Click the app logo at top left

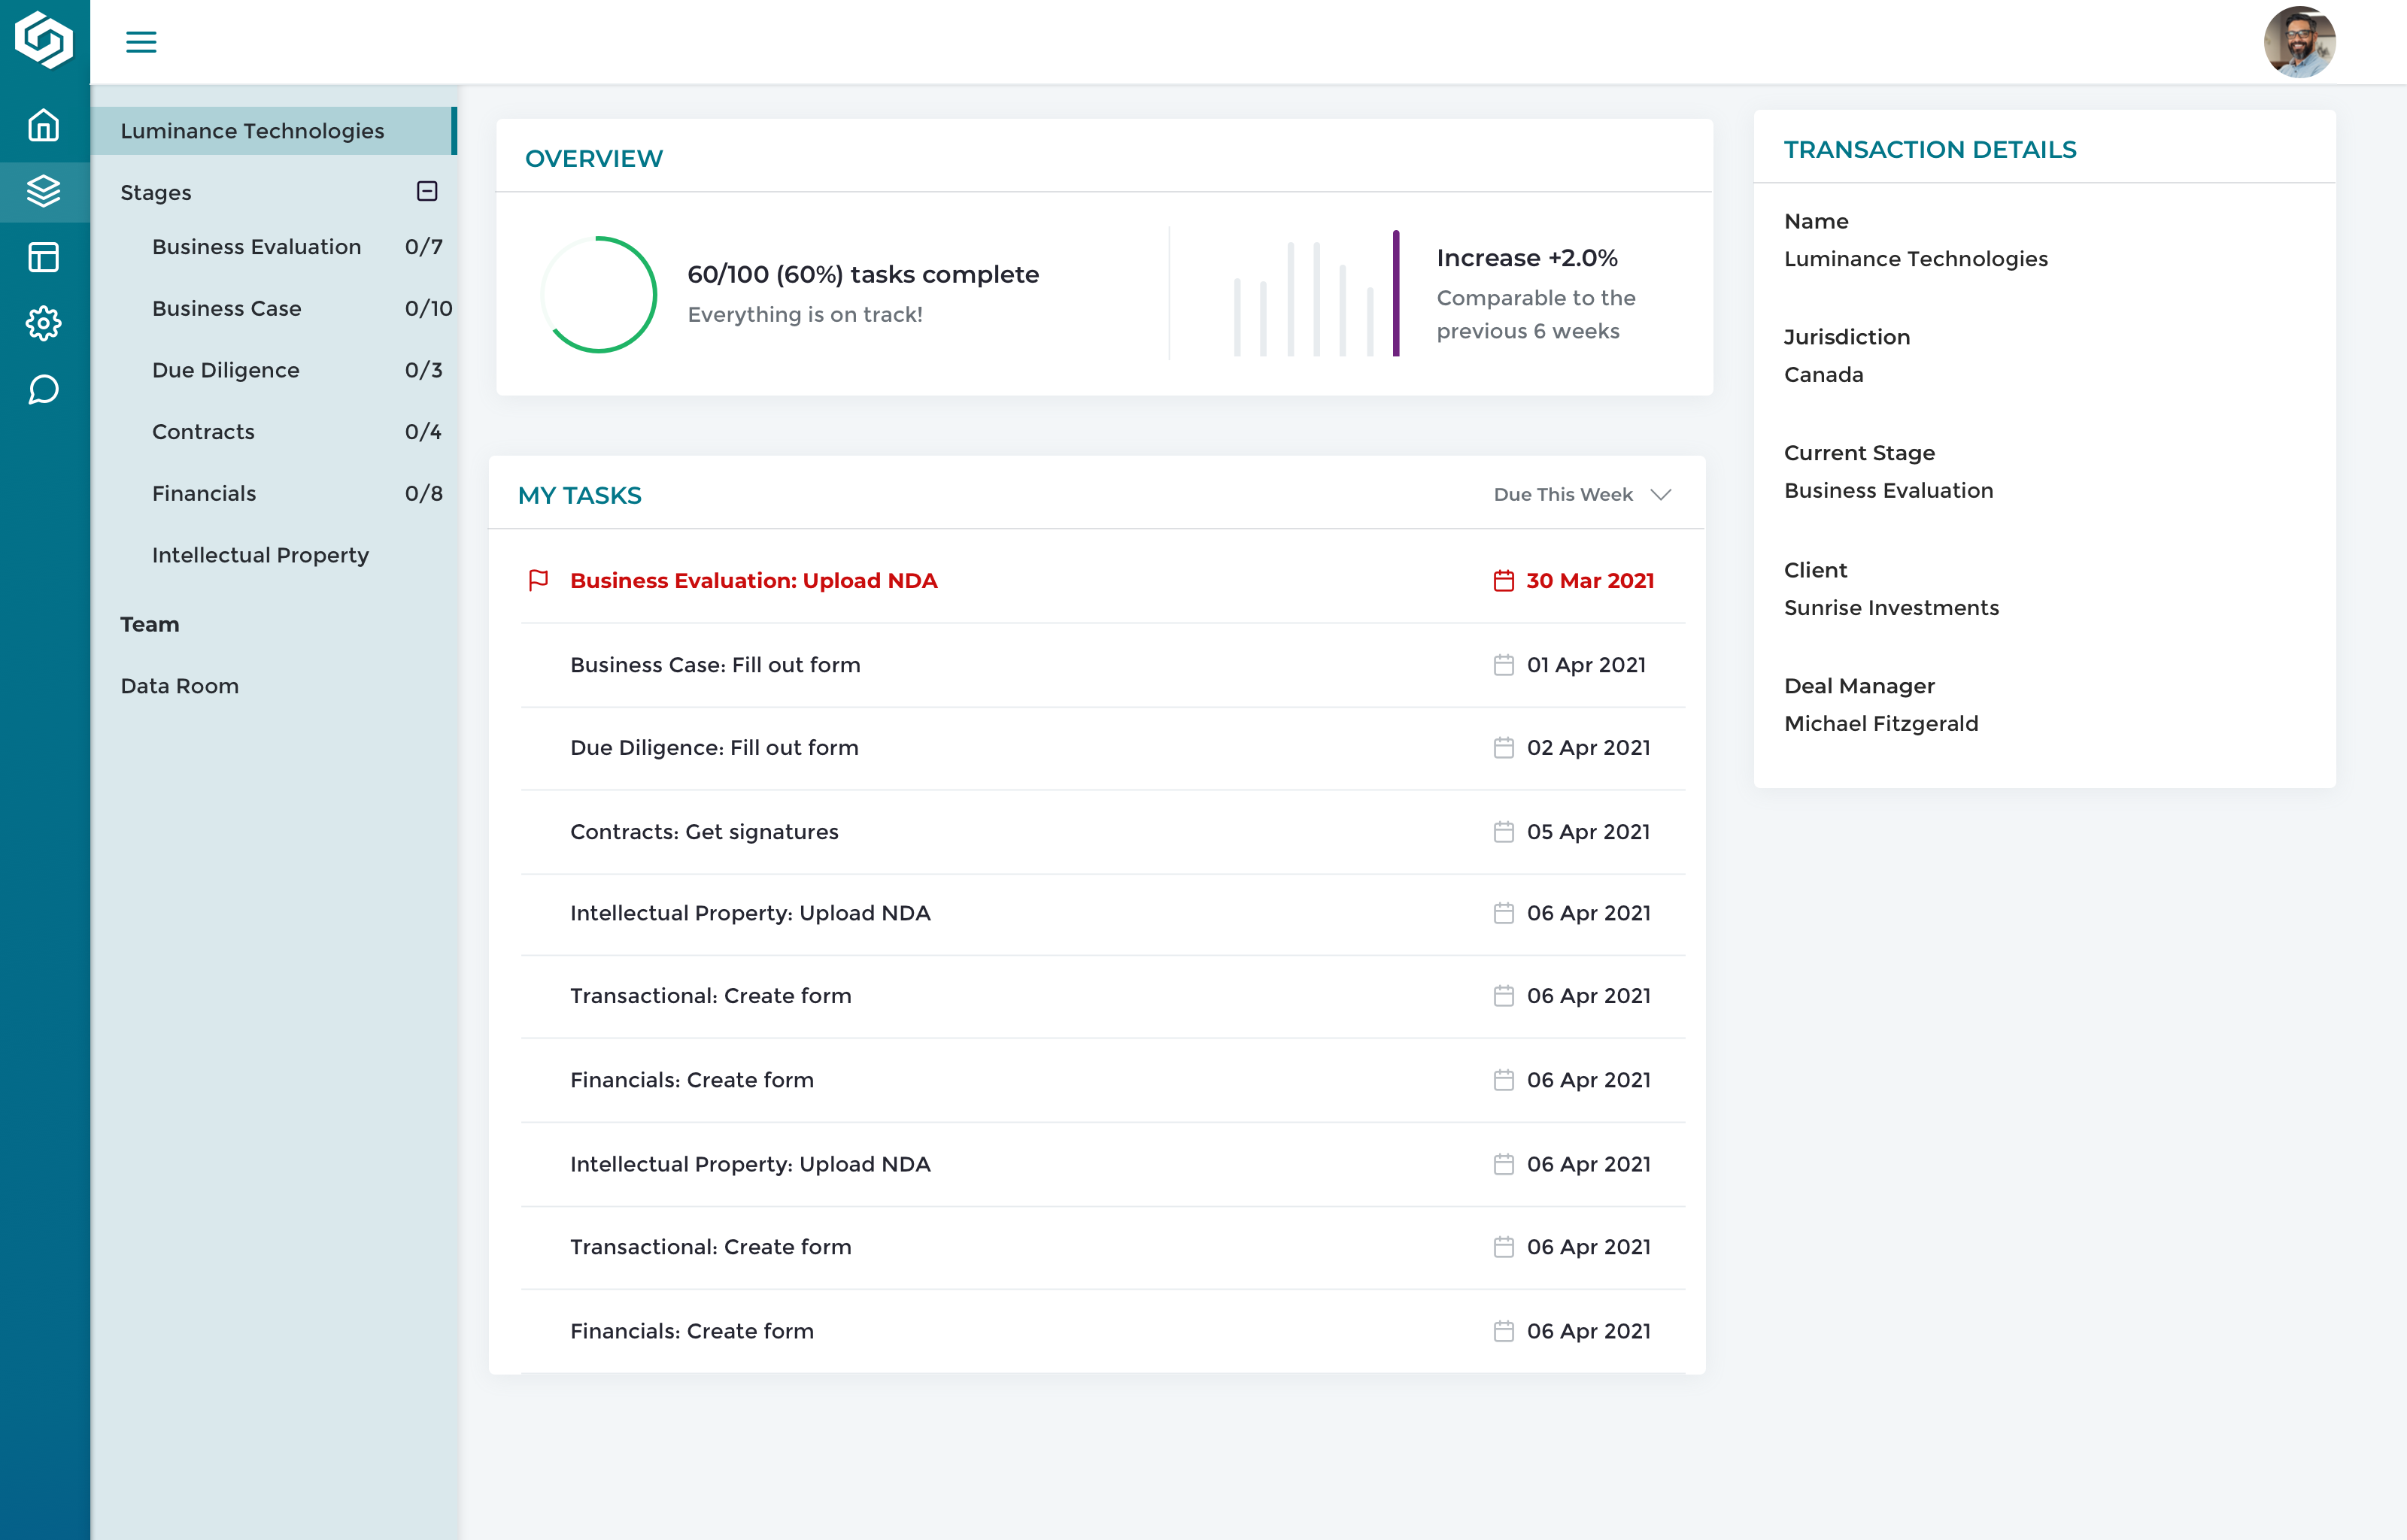[44, 40]
